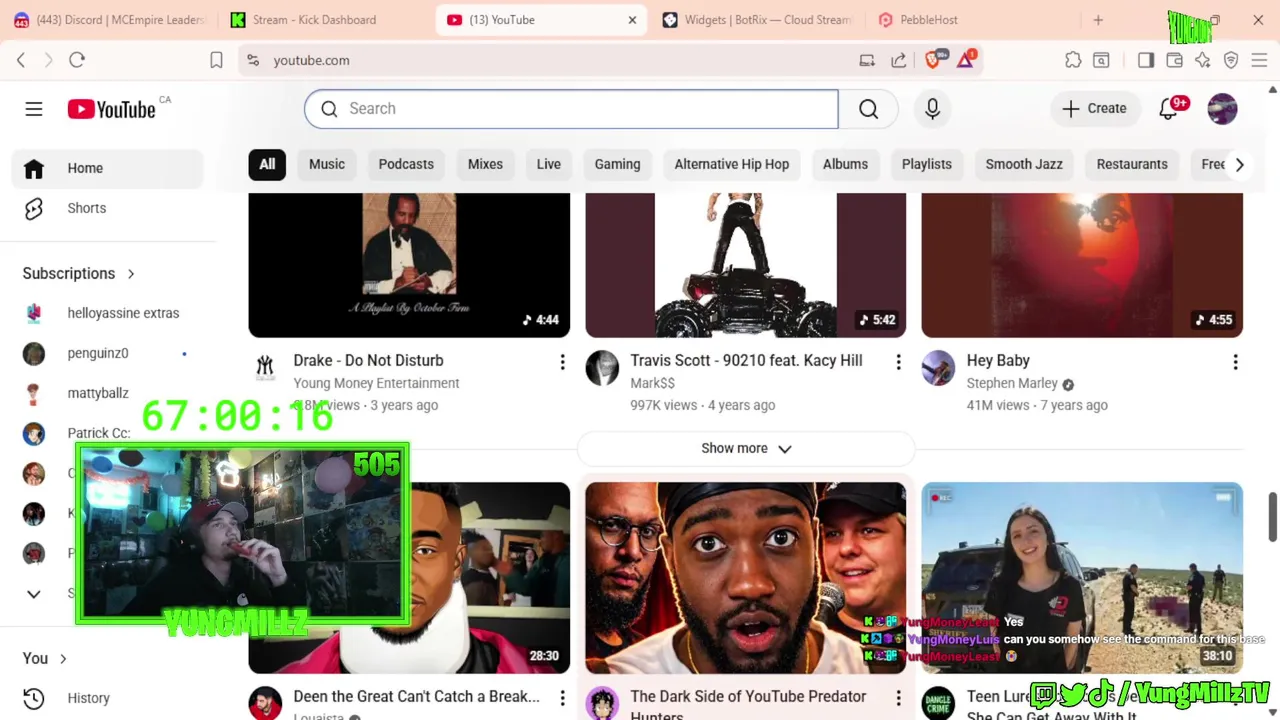
Task: Click the page vertical scrollbar thumb
Action: [x=1272, y=516]
